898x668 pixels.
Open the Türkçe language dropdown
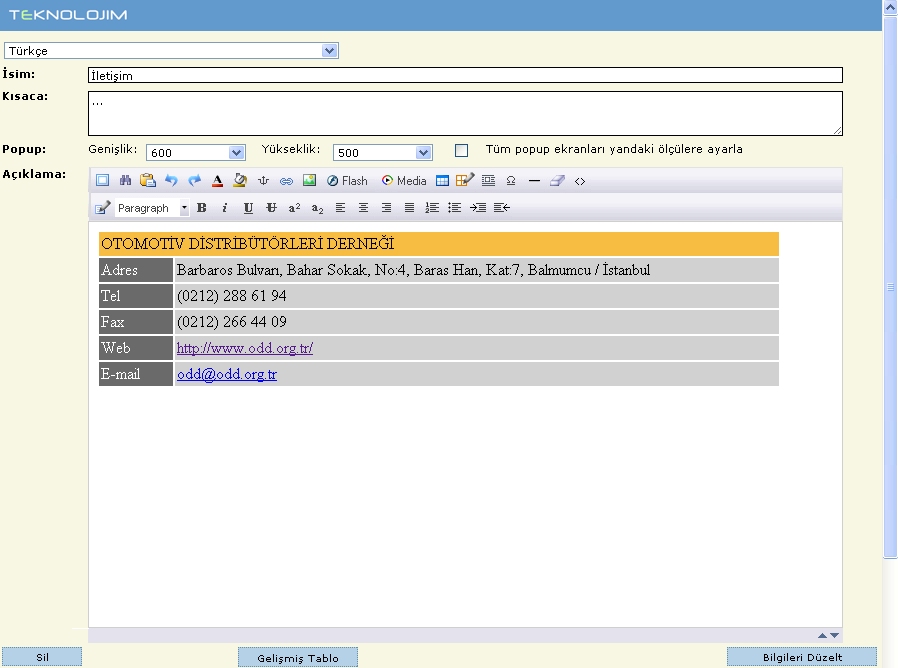(x=171, y=50)
